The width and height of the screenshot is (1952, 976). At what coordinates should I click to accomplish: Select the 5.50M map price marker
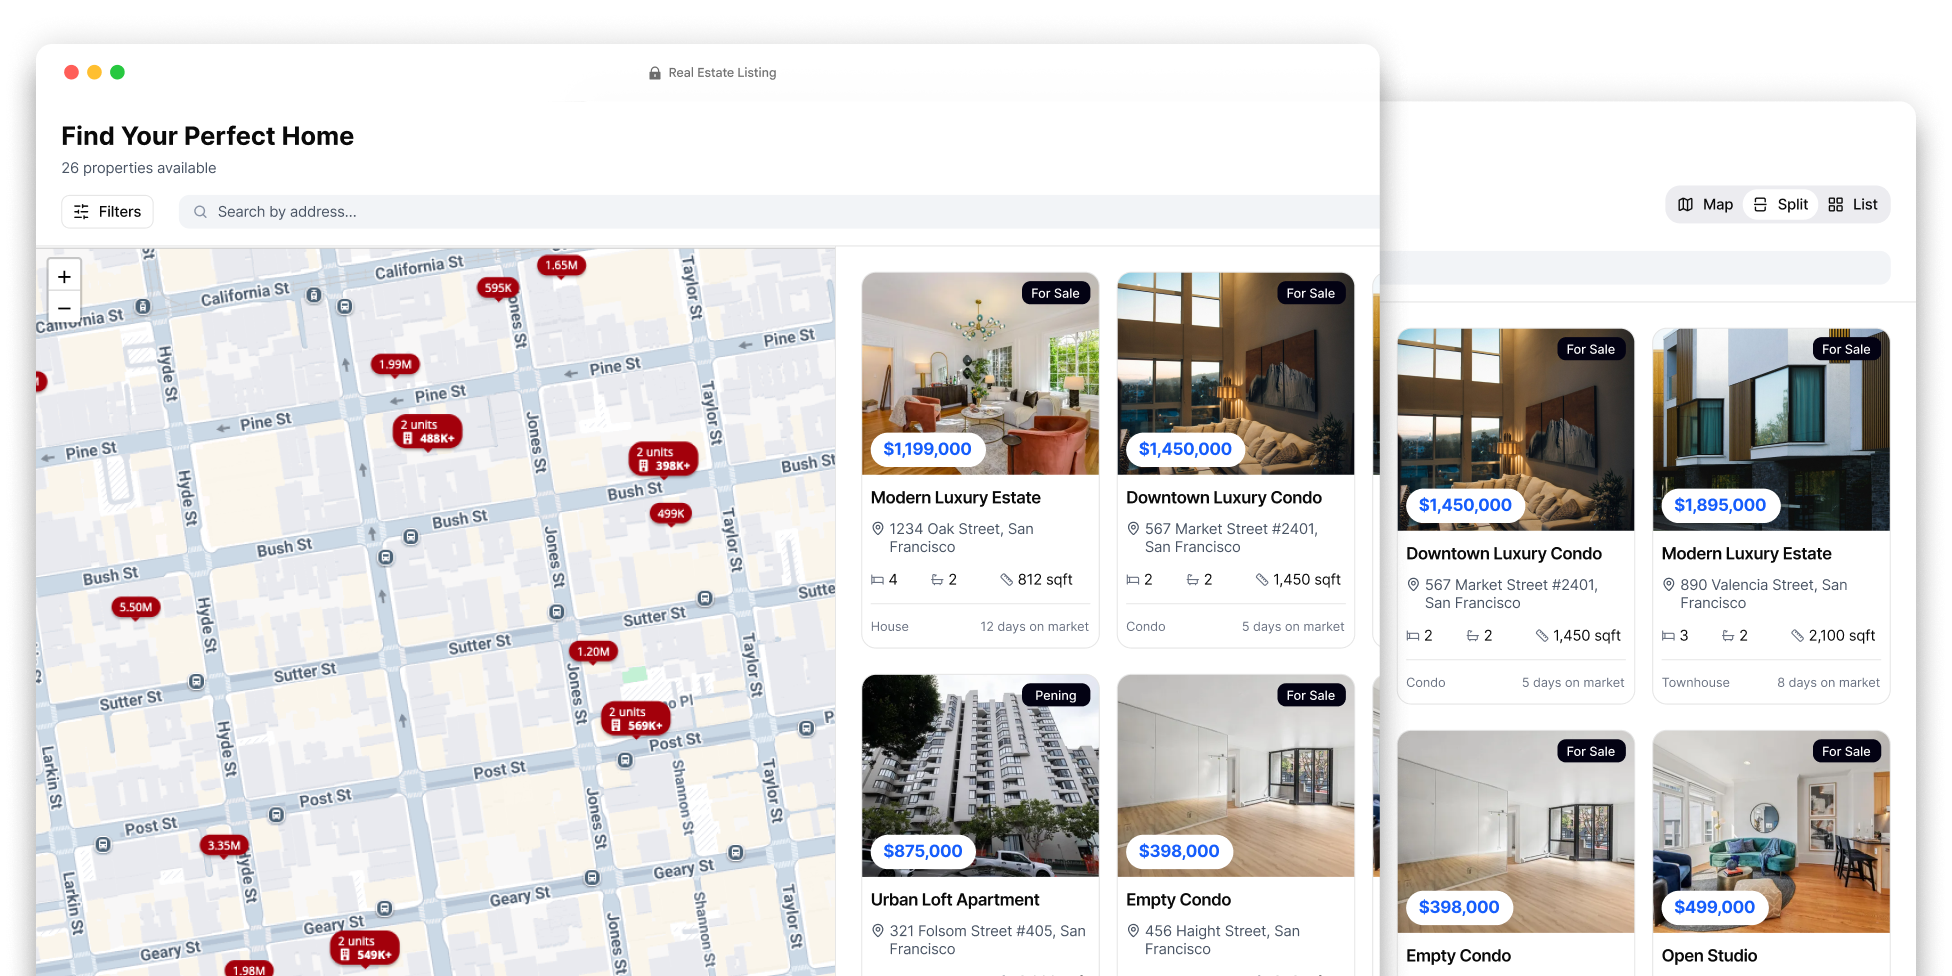(136, 608)
